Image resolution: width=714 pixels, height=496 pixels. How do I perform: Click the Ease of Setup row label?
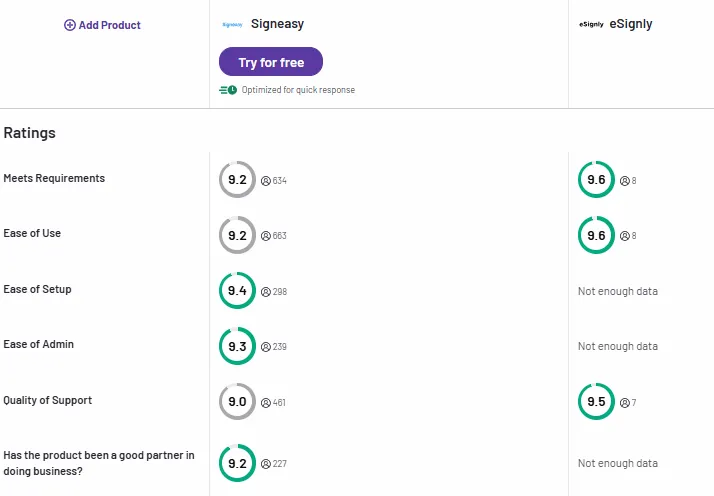click(x=37, y=289)
